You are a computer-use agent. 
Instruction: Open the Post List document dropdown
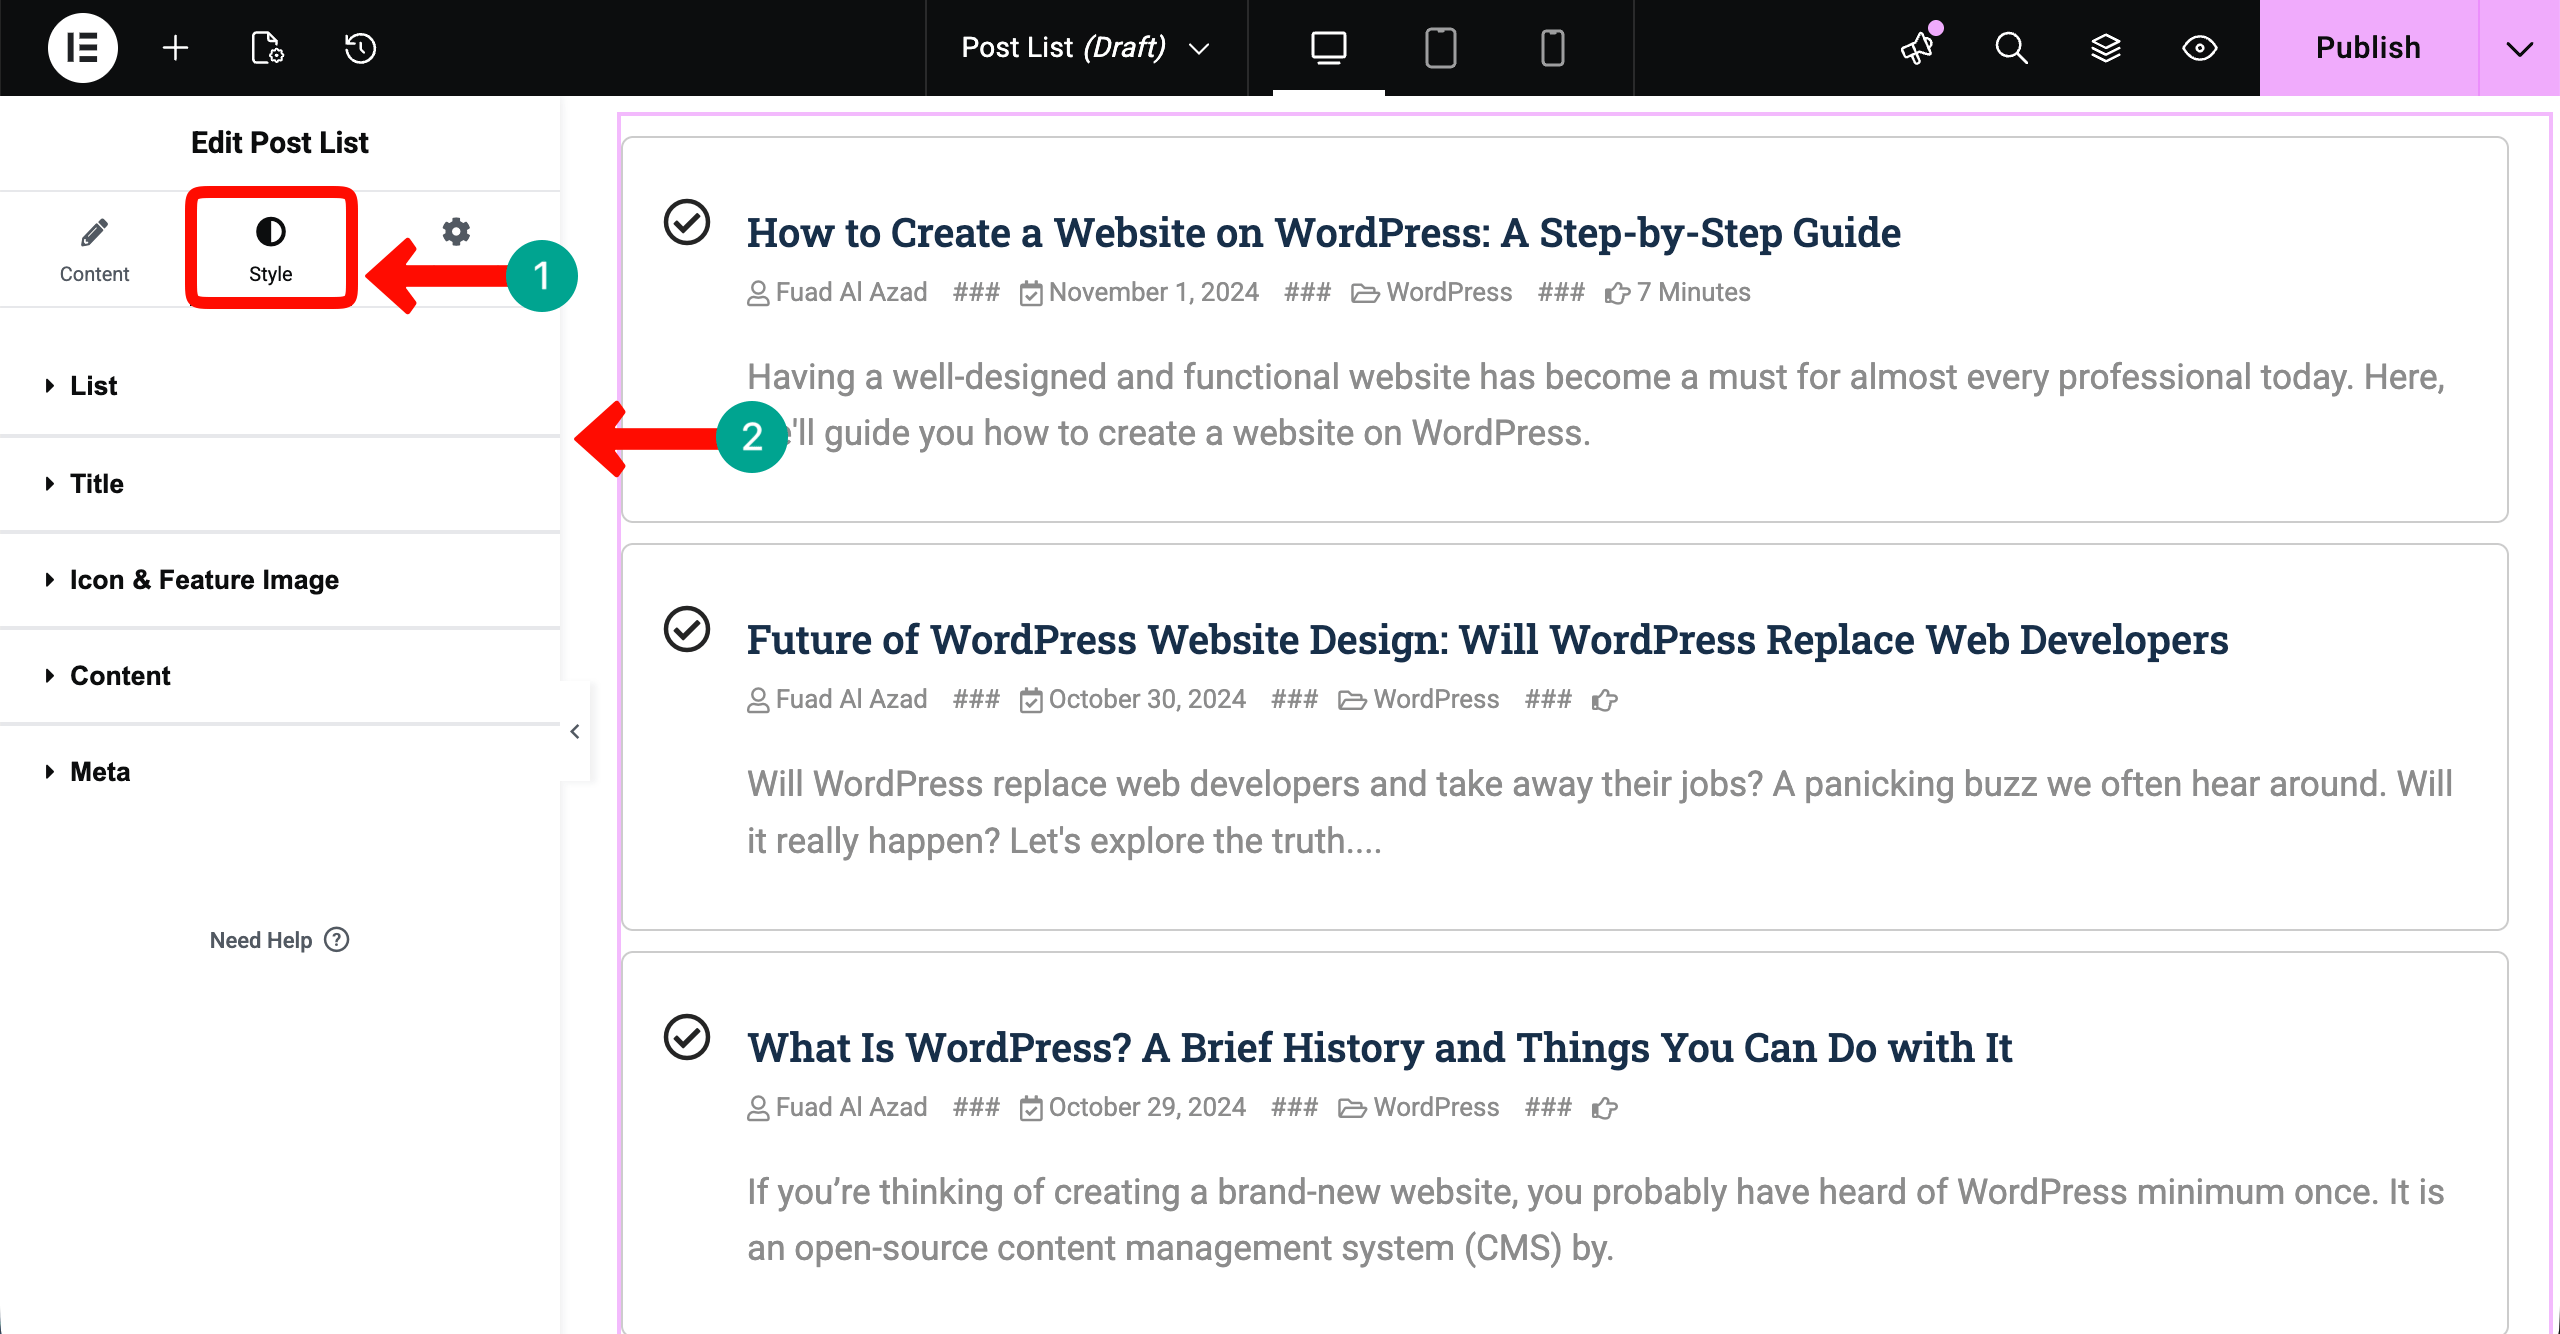(1200, 47)
